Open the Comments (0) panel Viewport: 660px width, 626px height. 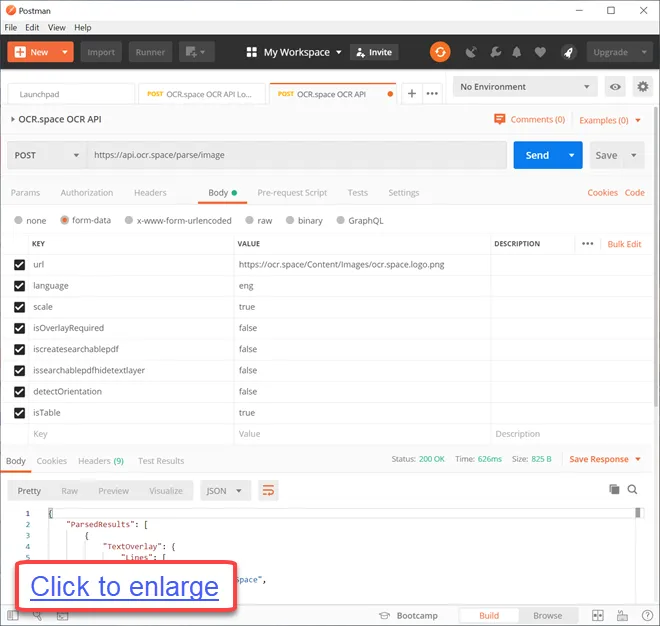tap(529, 120)
